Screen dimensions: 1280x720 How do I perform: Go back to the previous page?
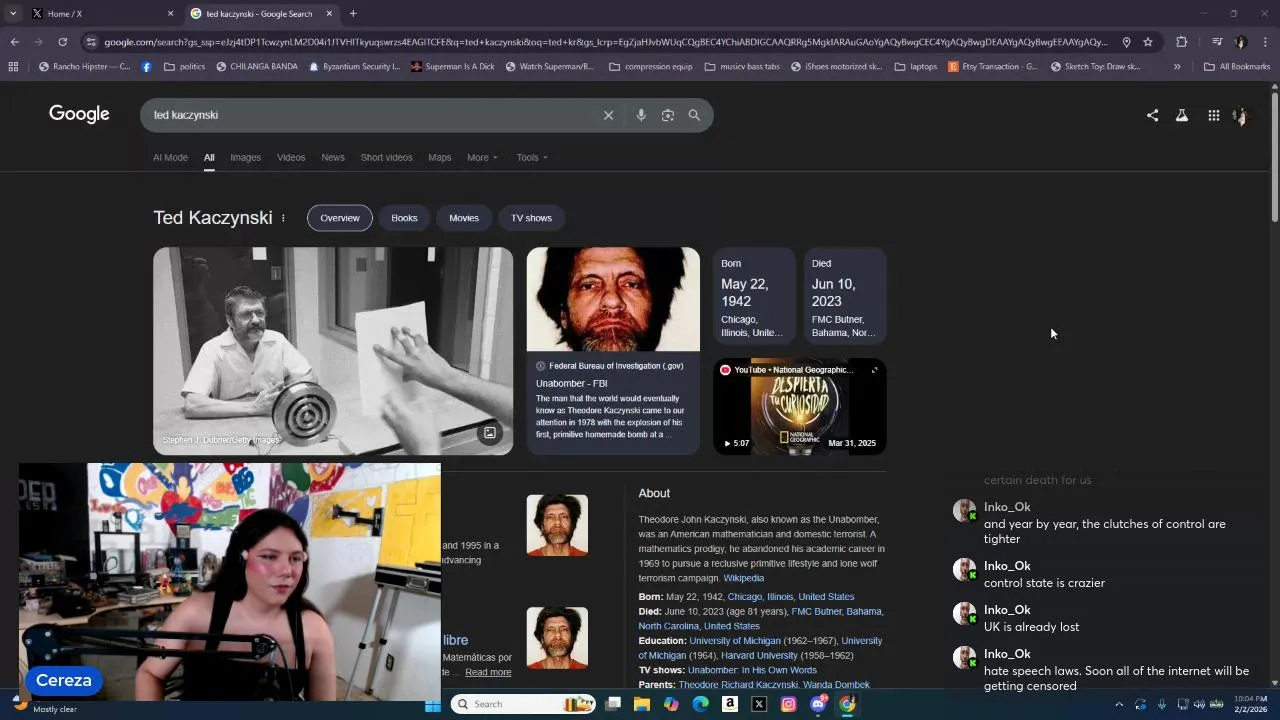point(14,42)
